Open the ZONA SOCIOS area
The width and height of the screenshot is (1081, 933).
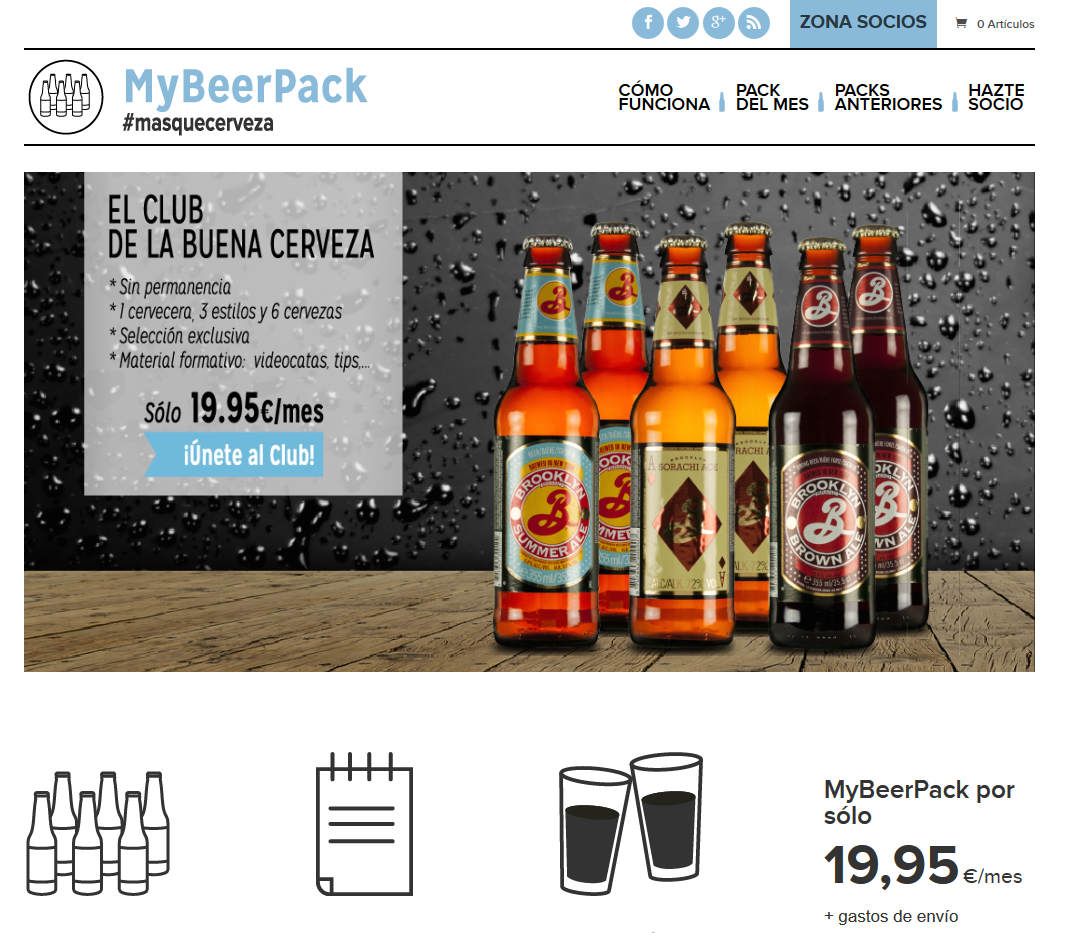coord(862,23)
